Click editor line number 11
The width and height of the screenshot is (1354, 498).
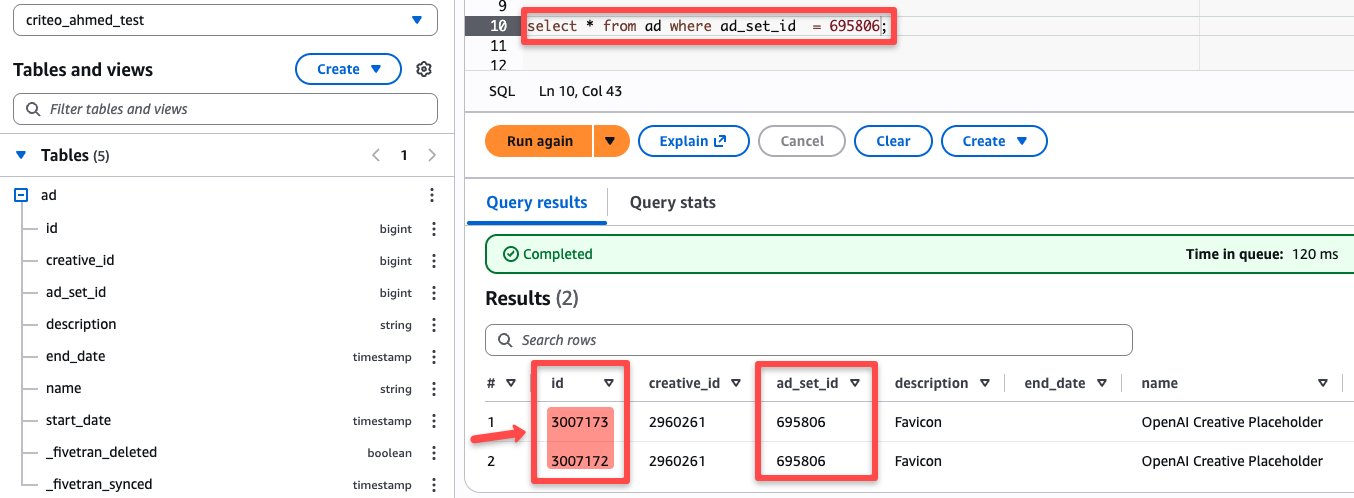pyautogui.click(x=499, y=46)
